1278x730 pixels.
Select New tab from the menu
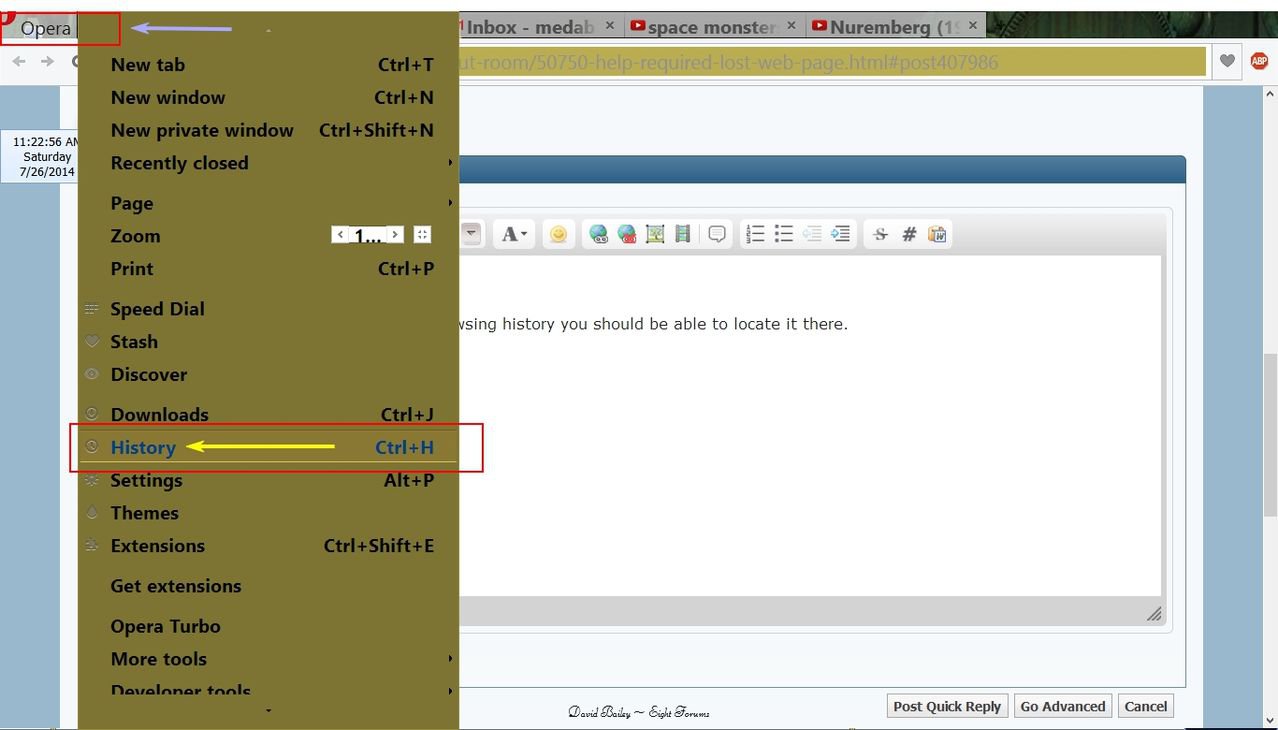click(270, 65)
